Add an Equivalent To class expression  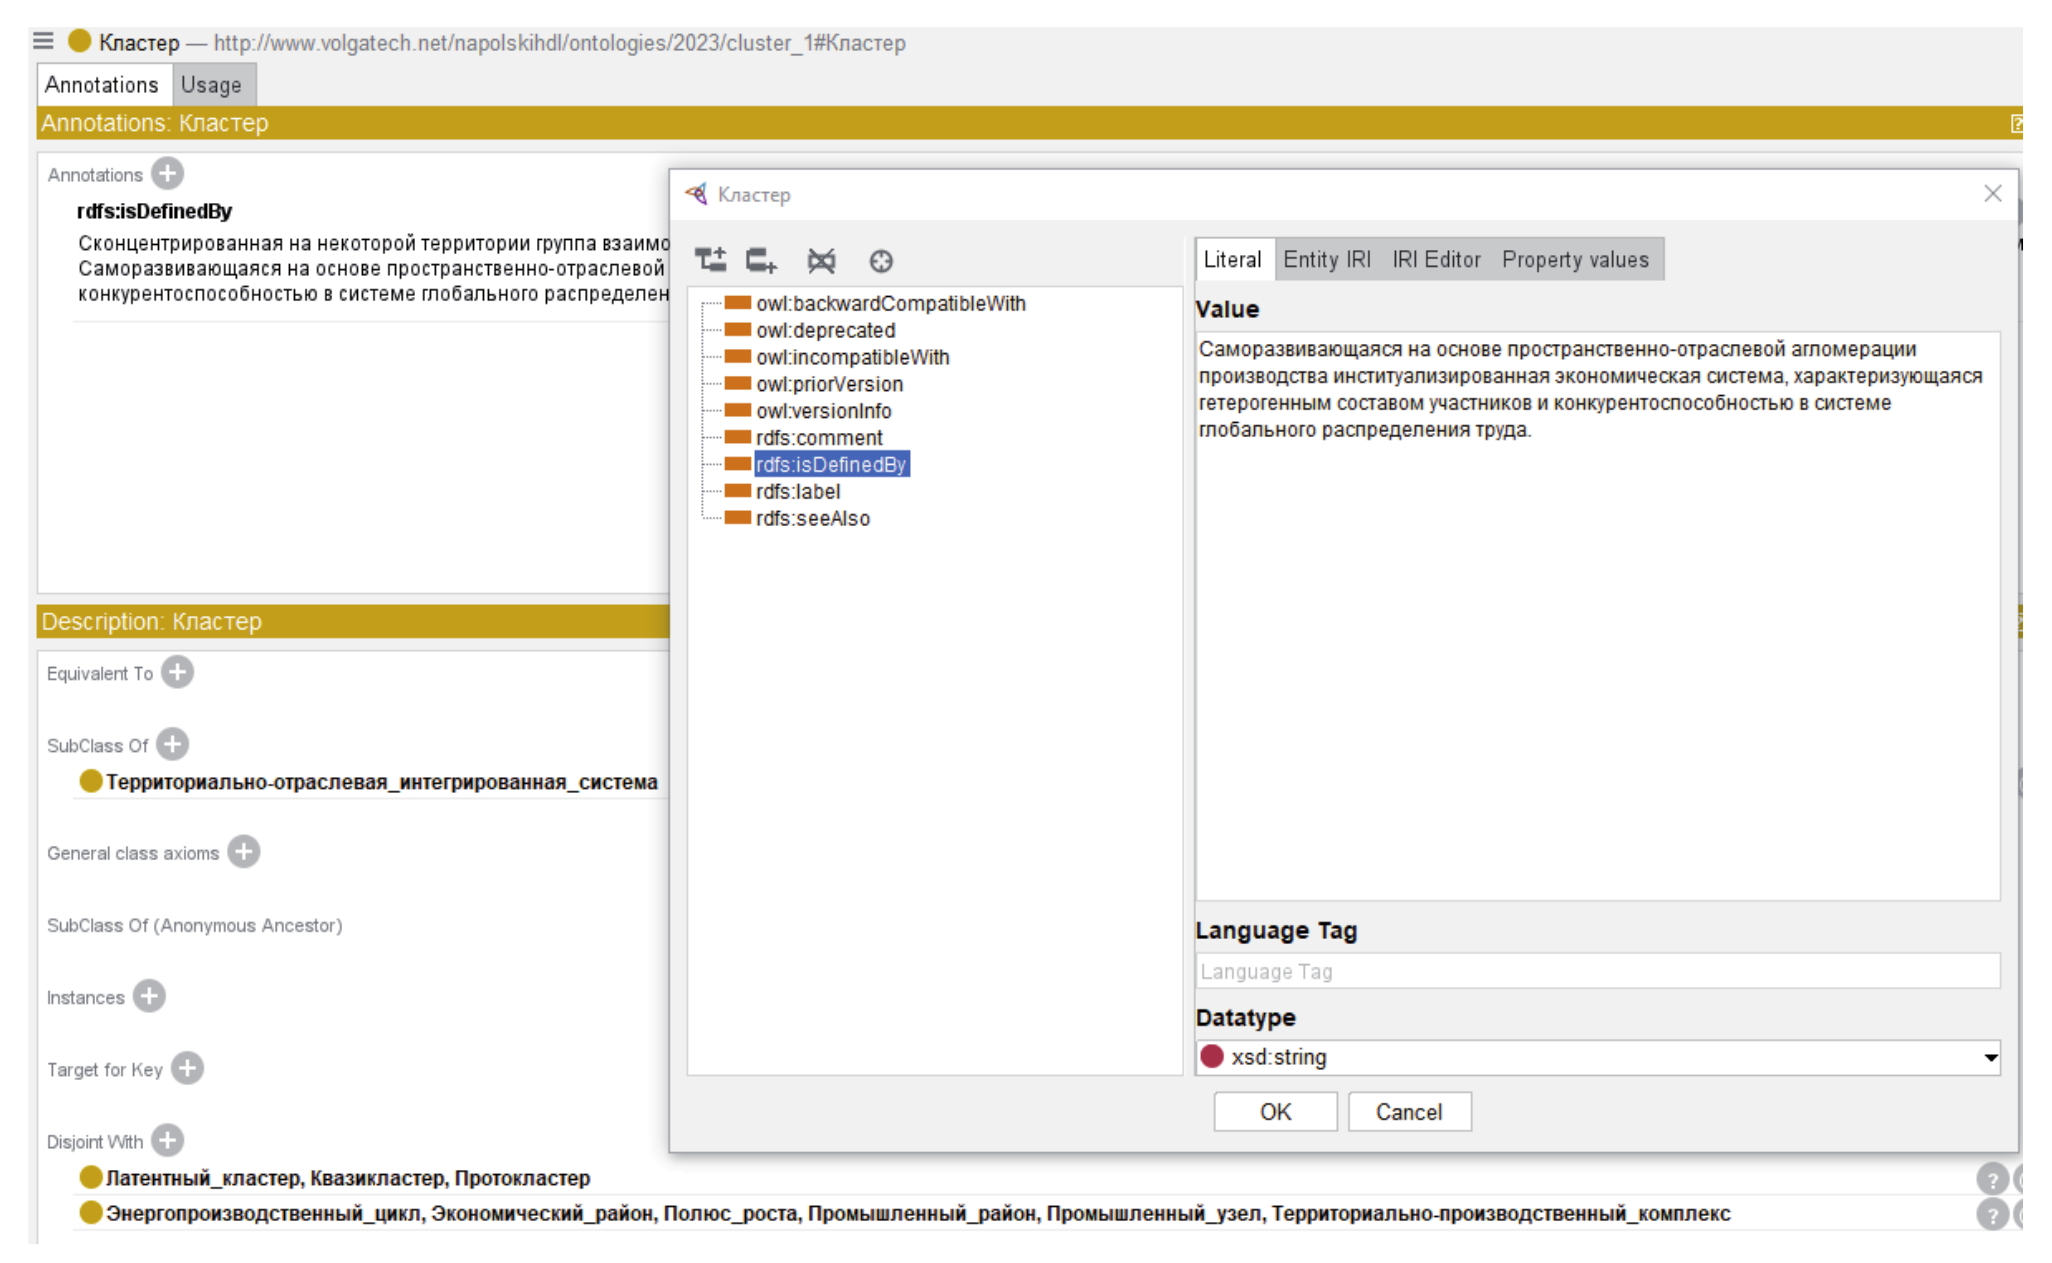click(178, 672)
